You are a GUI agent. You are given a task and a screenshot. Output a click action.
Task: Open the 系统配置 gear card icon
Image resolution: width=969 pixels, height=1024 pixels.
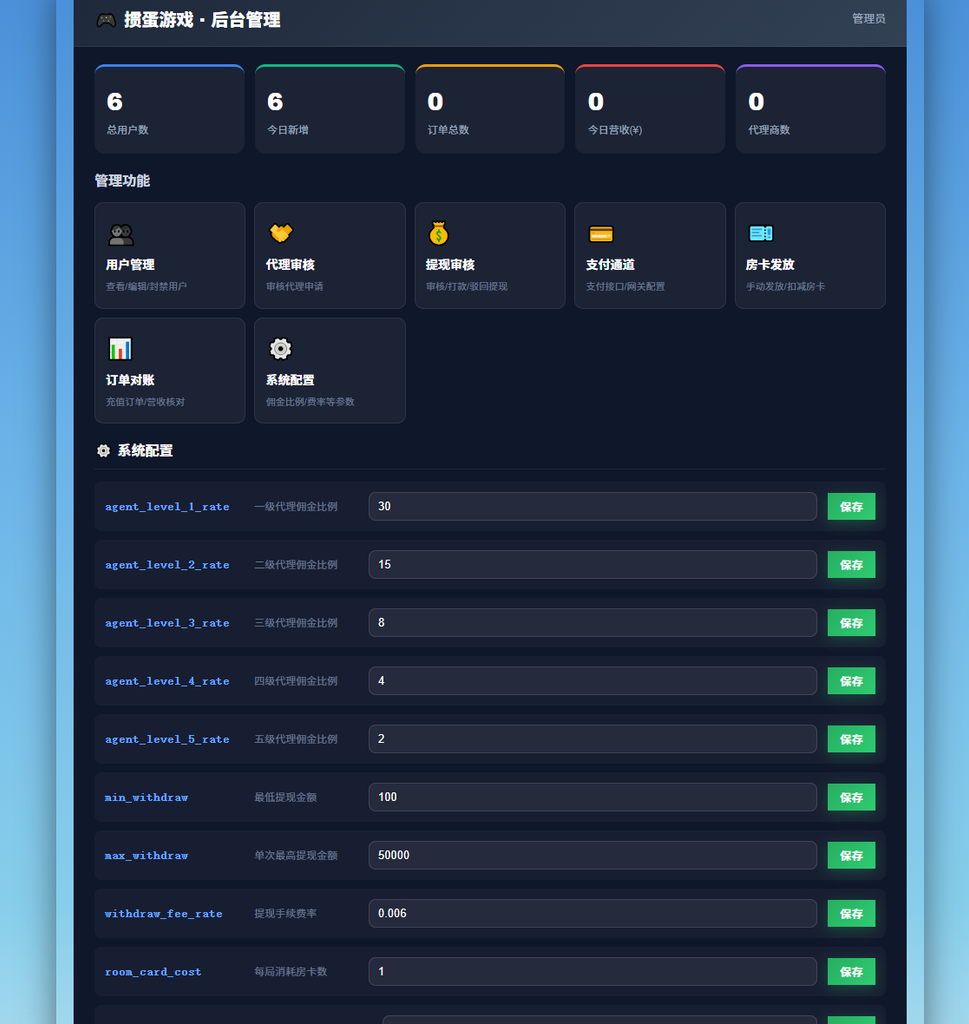tap(281, 349)
